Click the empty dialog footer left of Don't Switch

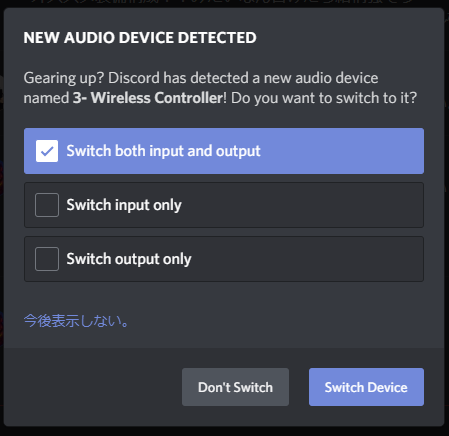tap(93, 387)
